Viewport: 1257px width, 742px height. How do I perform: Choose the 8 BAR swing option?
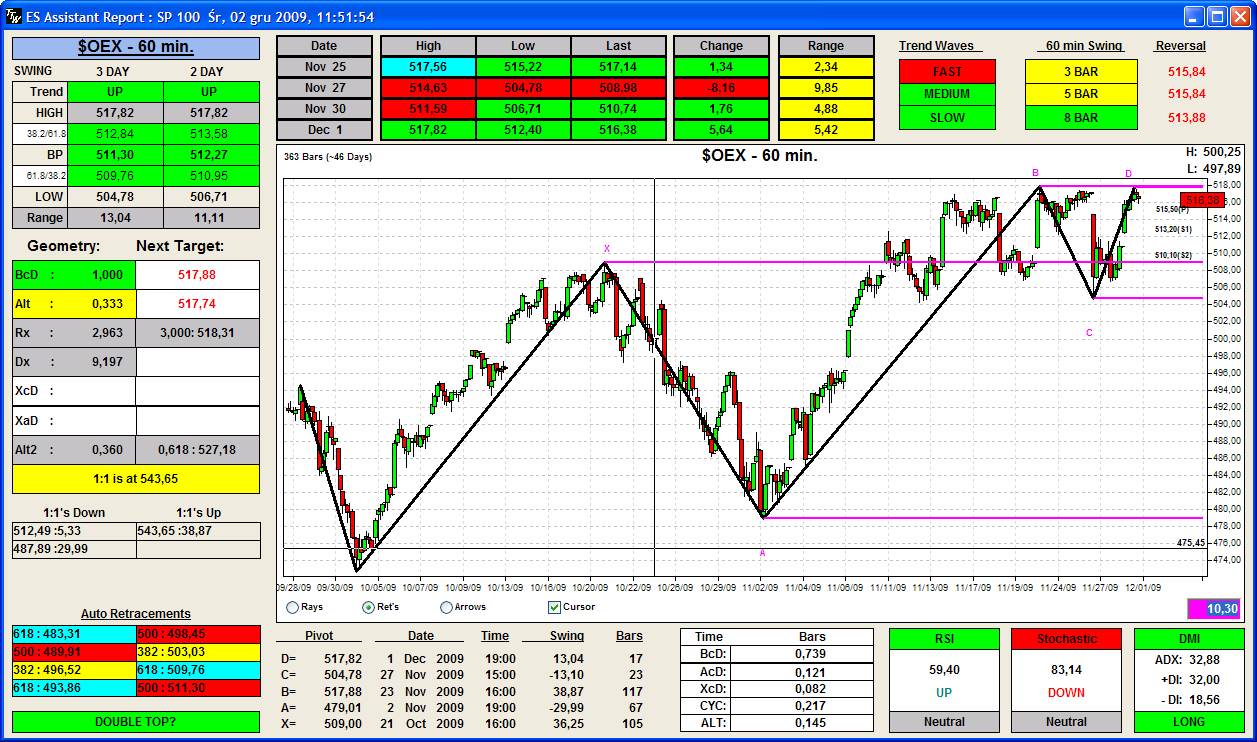[1081, 118]
